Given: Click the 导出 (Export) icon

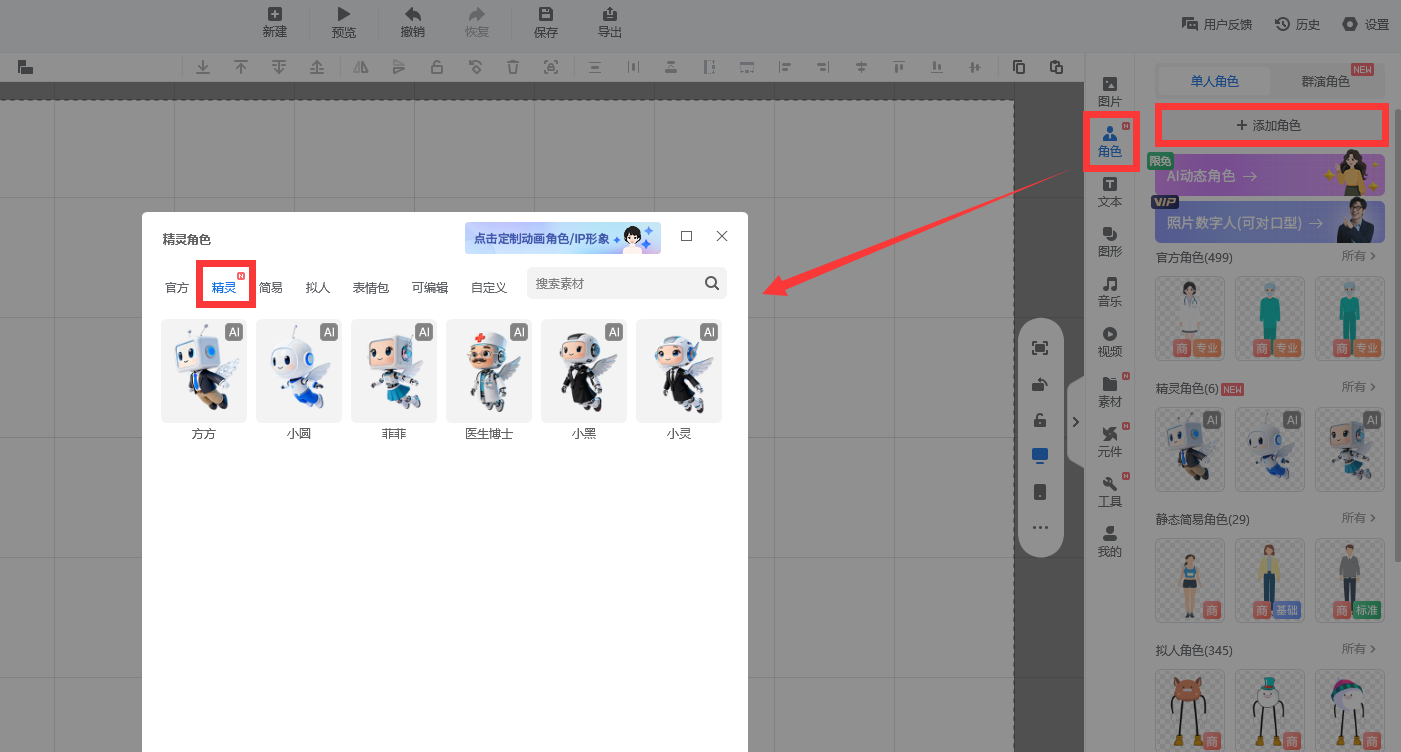Looking at the screenshot, I should (x=610, y=14).
